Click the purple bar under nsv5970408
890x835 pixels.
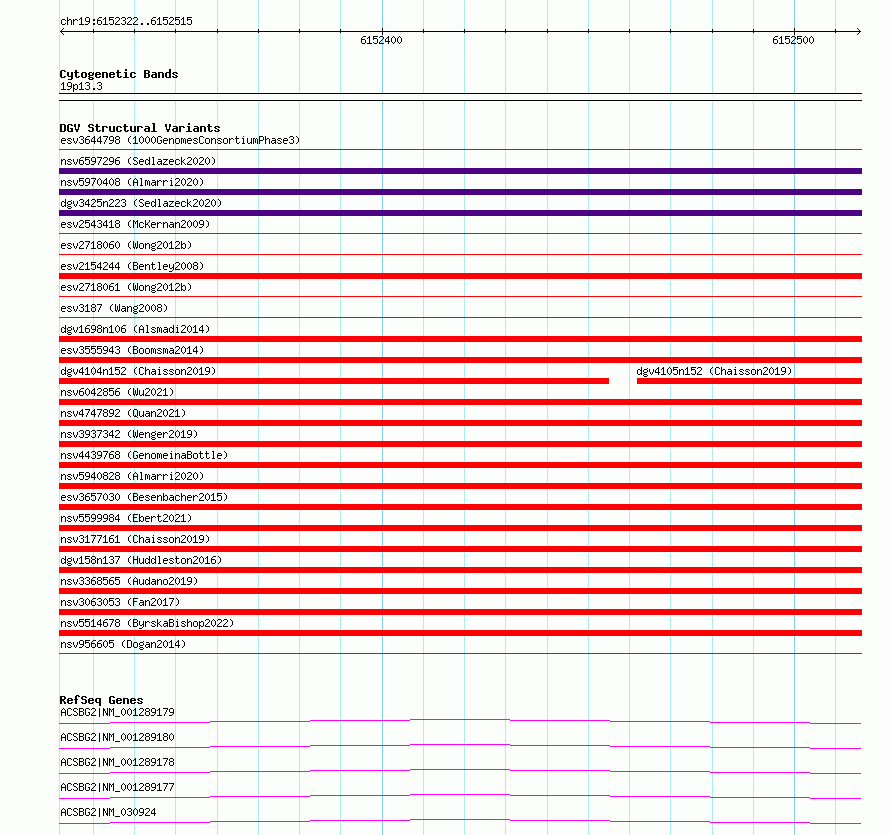(460, 192)
